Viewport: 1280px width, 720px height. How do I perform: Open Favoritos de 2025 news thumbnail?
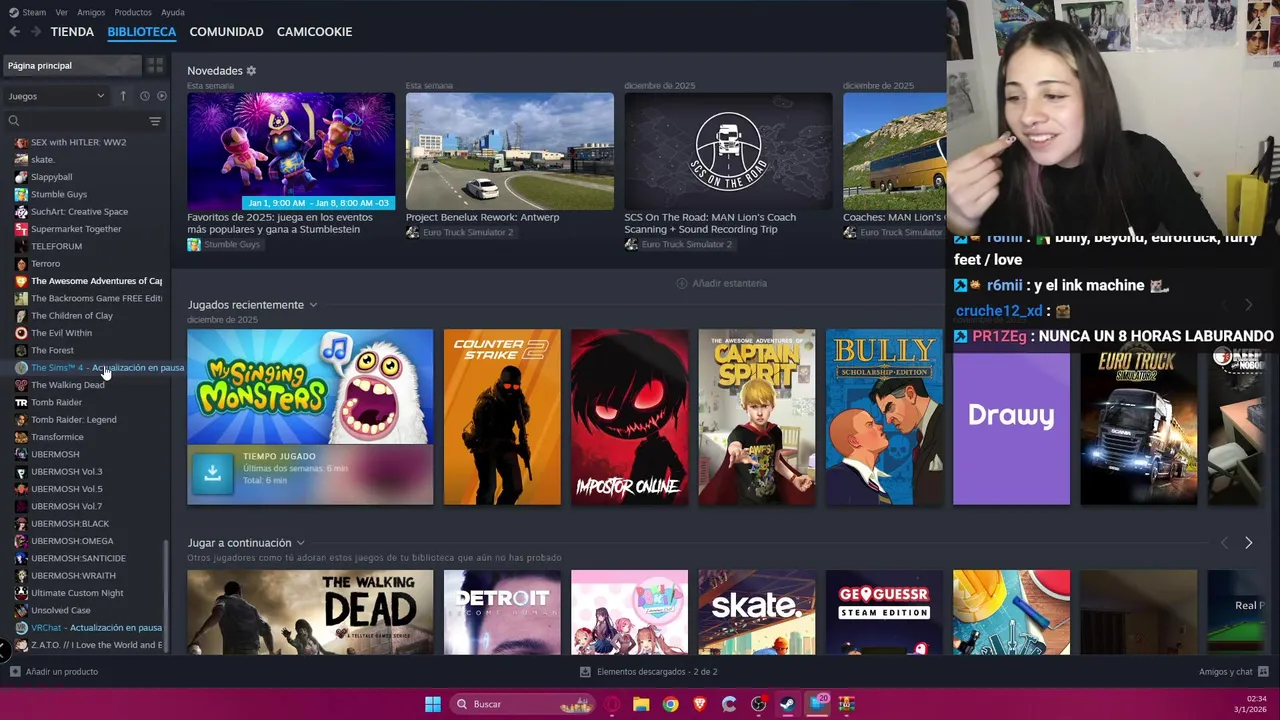[291, 151]
